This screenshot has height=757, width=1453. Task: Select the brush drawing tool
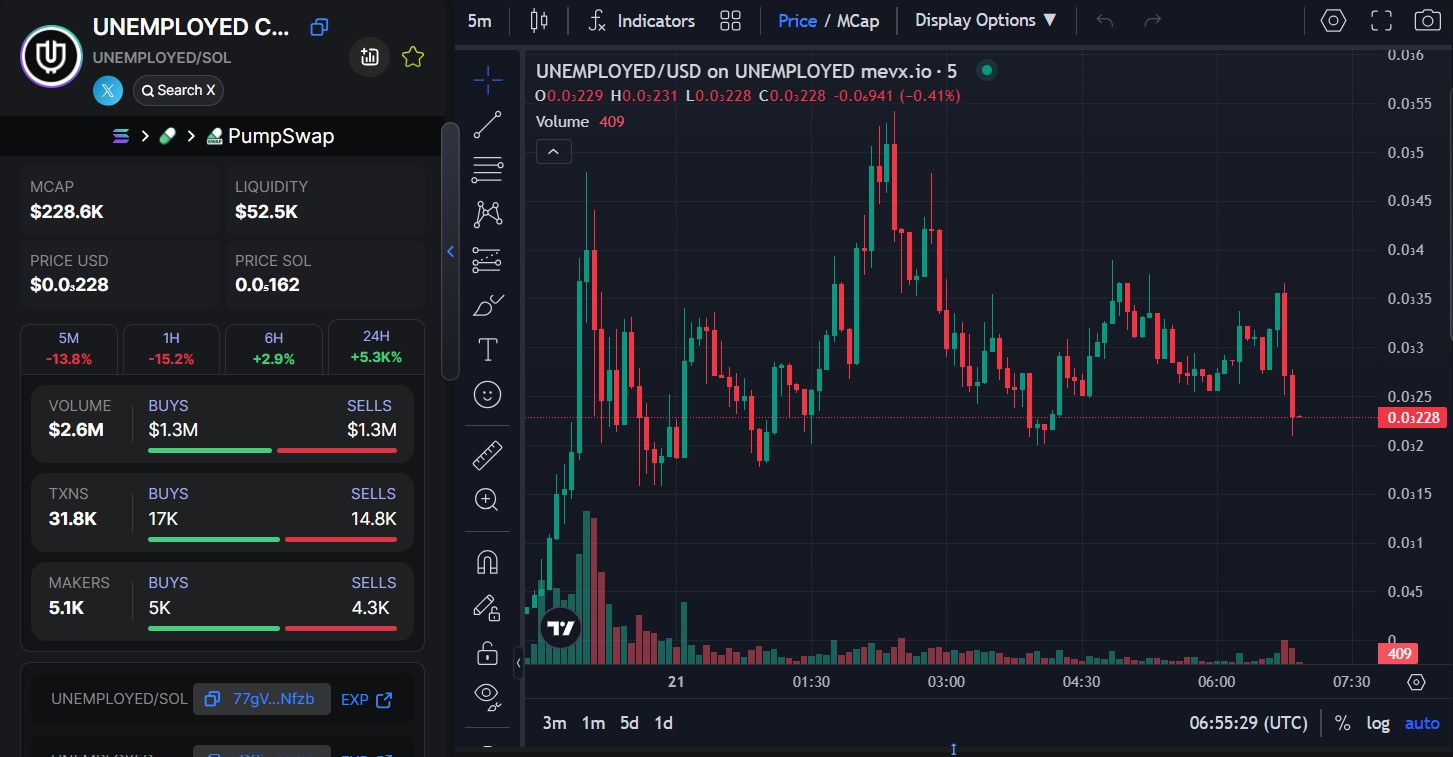487,305
